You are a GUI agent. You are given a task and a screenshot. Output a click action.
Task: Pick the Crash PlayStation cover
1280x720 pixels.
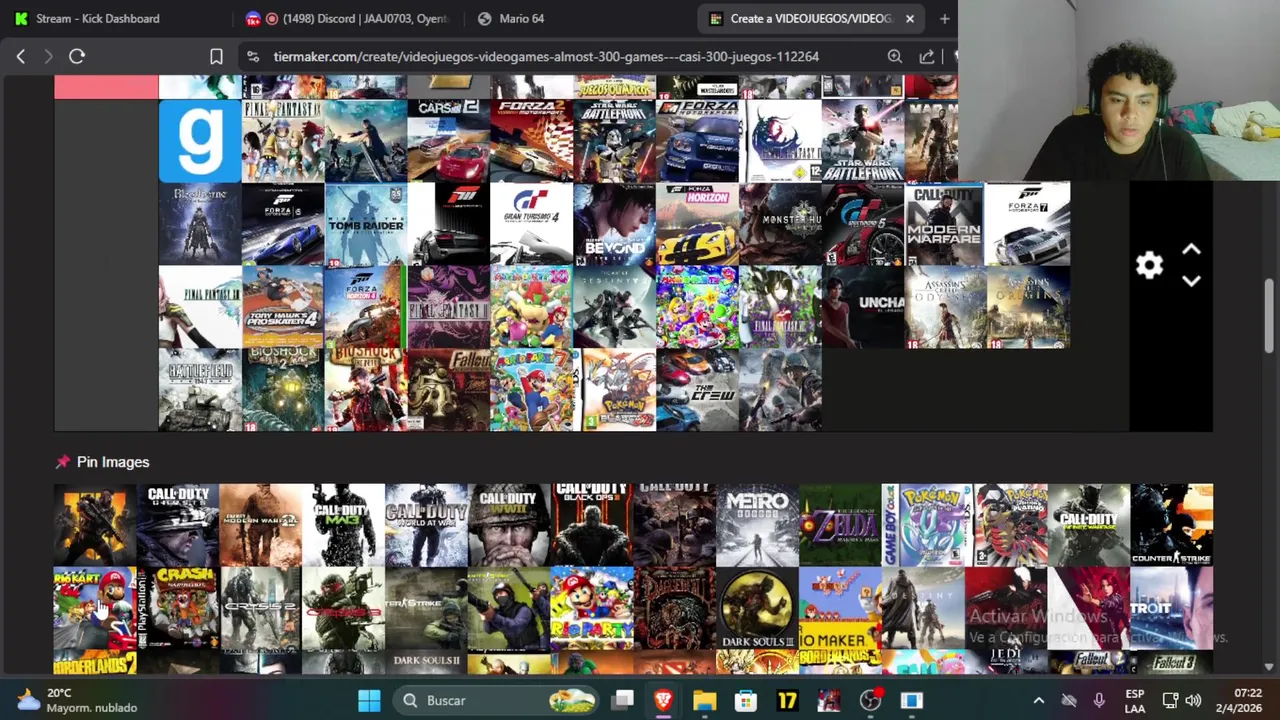pos(178,608)
